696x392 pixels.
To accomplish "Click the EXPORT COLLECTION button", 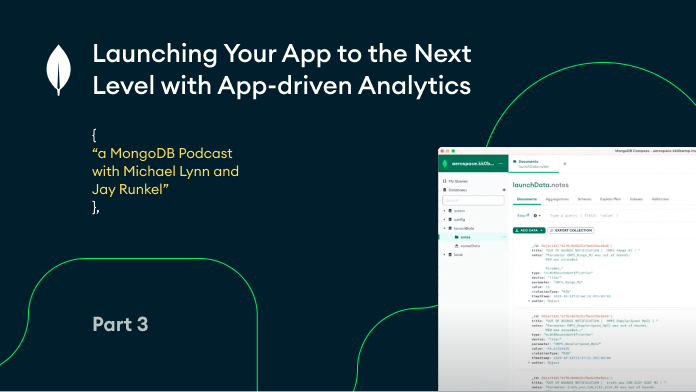I will [x=571, y=230].
